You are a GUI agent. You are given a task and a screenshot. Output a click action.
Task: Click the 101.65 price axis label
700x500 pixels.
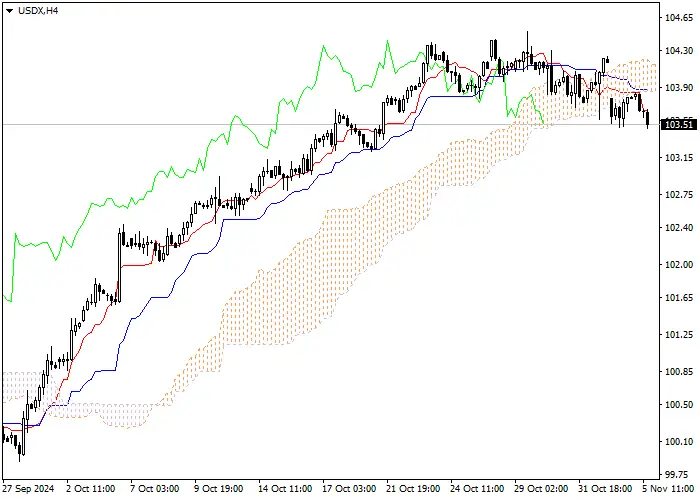(x=679, y=298)
